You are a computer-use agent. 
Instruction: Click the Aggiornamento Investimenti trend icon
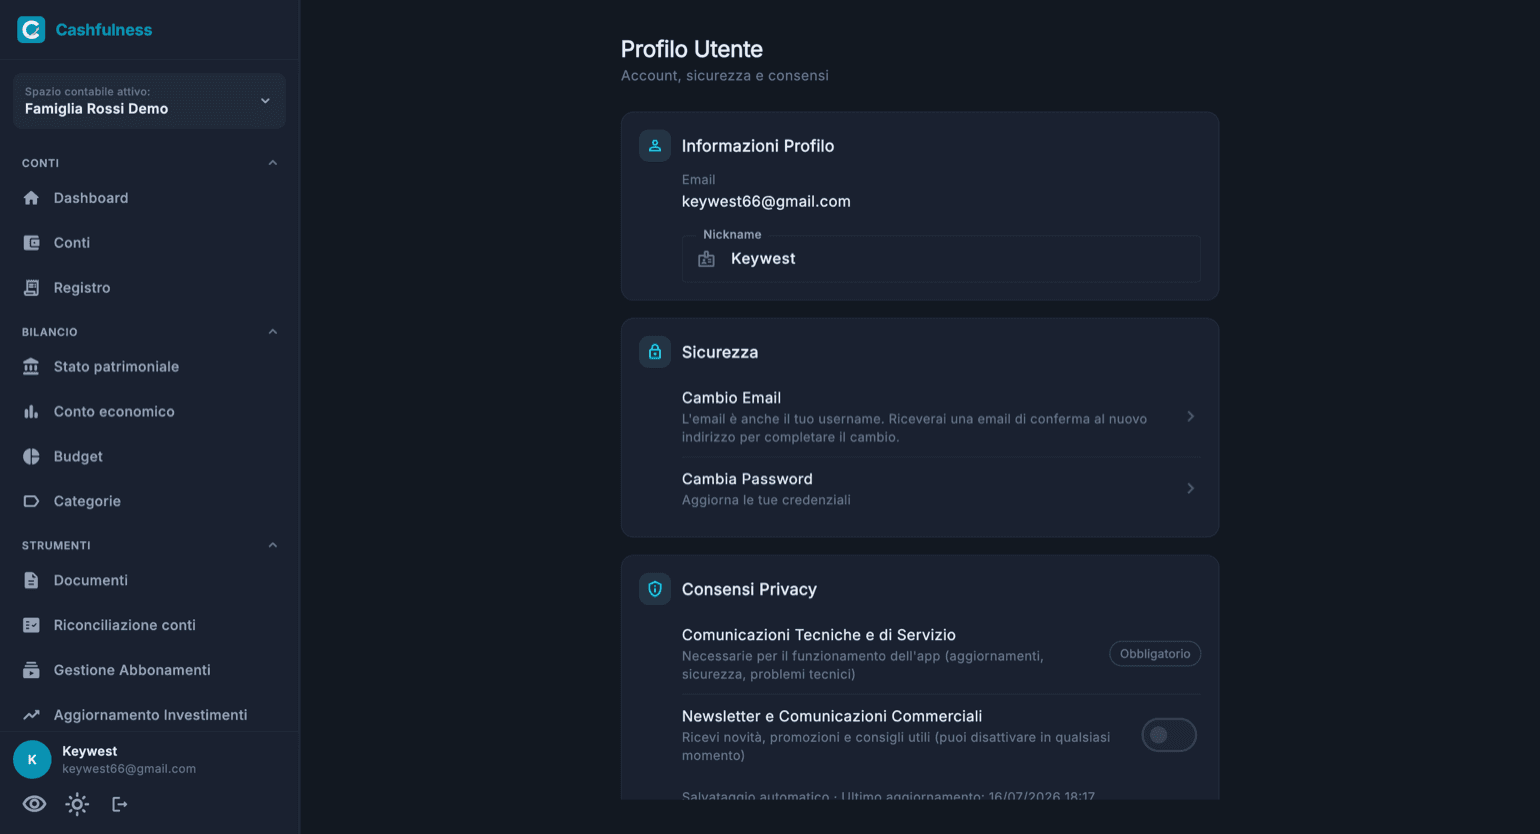pyautogui.click(x=31, y=716)
